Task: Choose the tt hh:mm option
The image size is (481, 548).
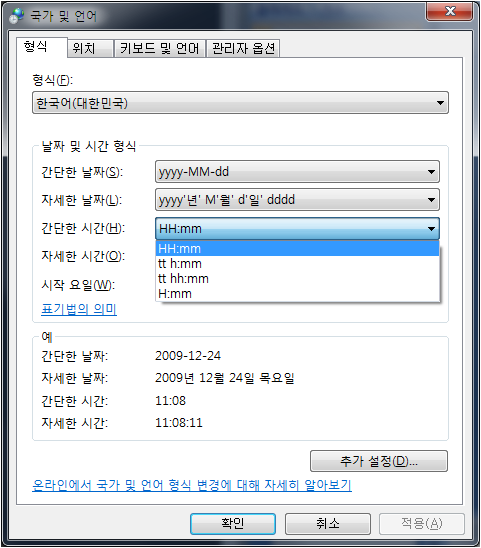Action: (297, 279)
